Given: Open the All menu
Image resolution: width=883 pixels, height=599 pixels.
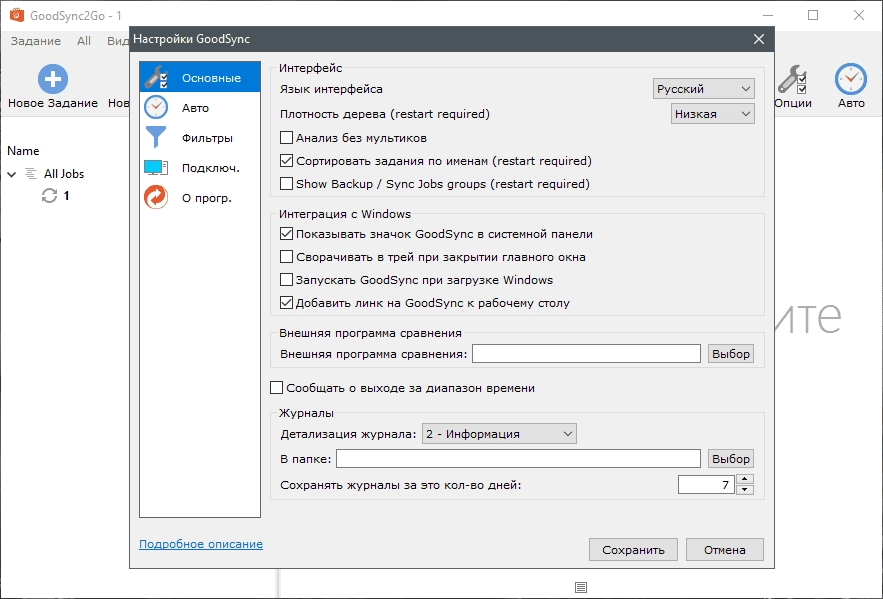Looking at the screenshot, I should 84,41.
